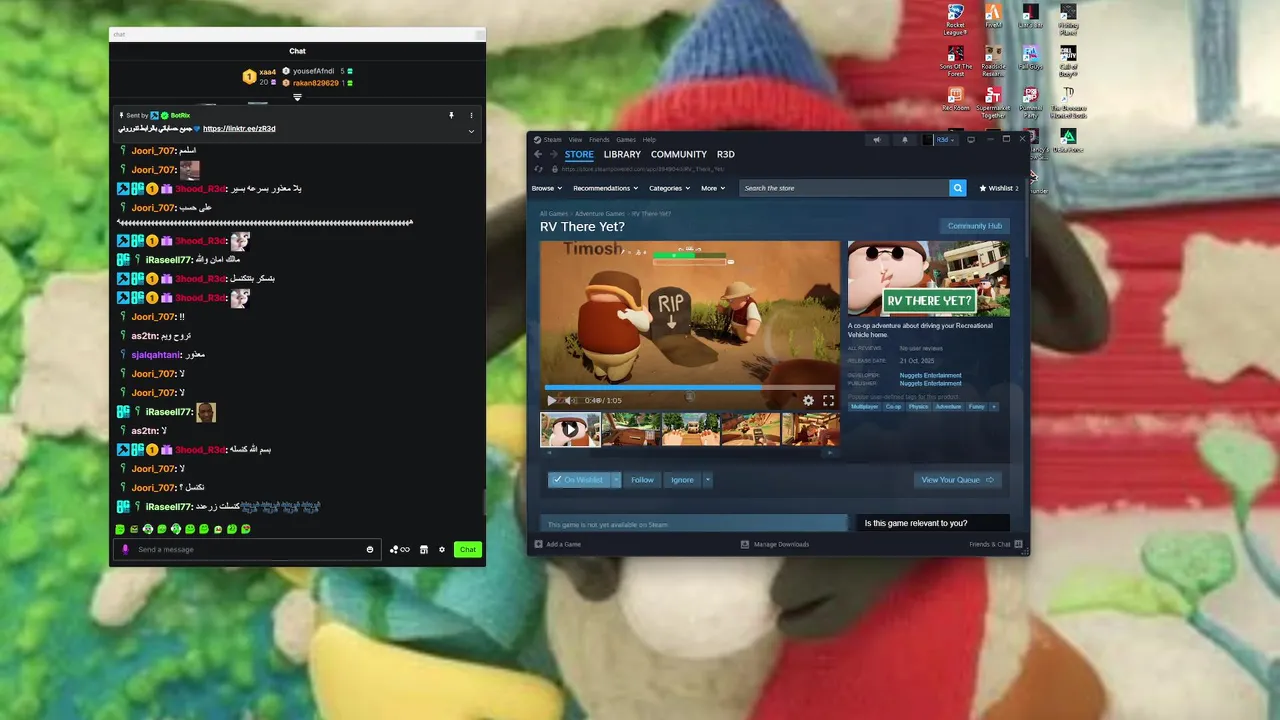Image resolution: width=1280 pixels, height=720 pixels.
Task: Seek the trailer progress bar
Action: 690,387
